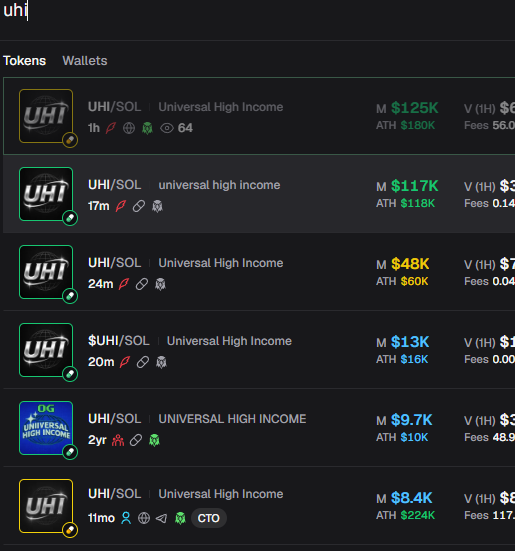This screenshot has width=515, height=551.
Task: Click the UHI/SOL pair in 2yr row
Action: pos(115,419)
